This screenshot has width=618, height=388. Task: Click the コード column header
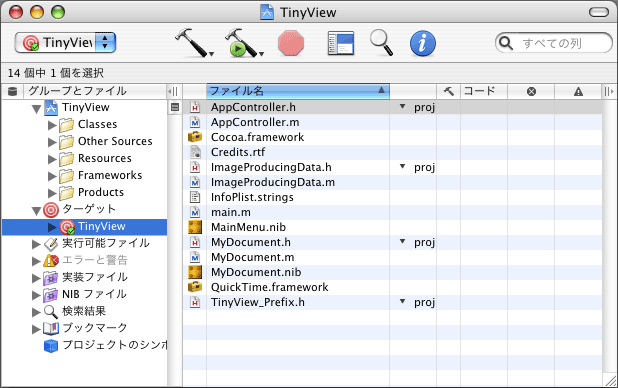484,91
